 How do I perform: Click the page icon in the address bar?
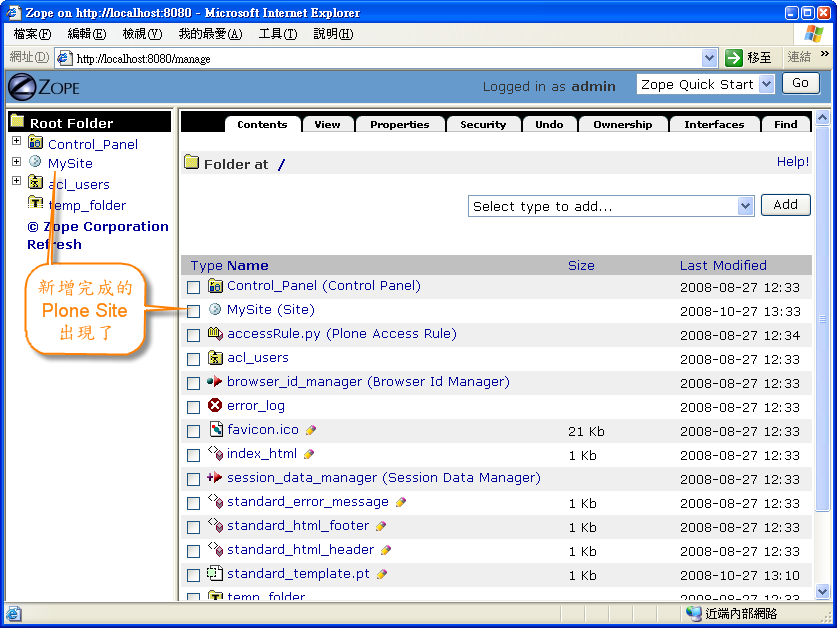(x=64, y=58)
